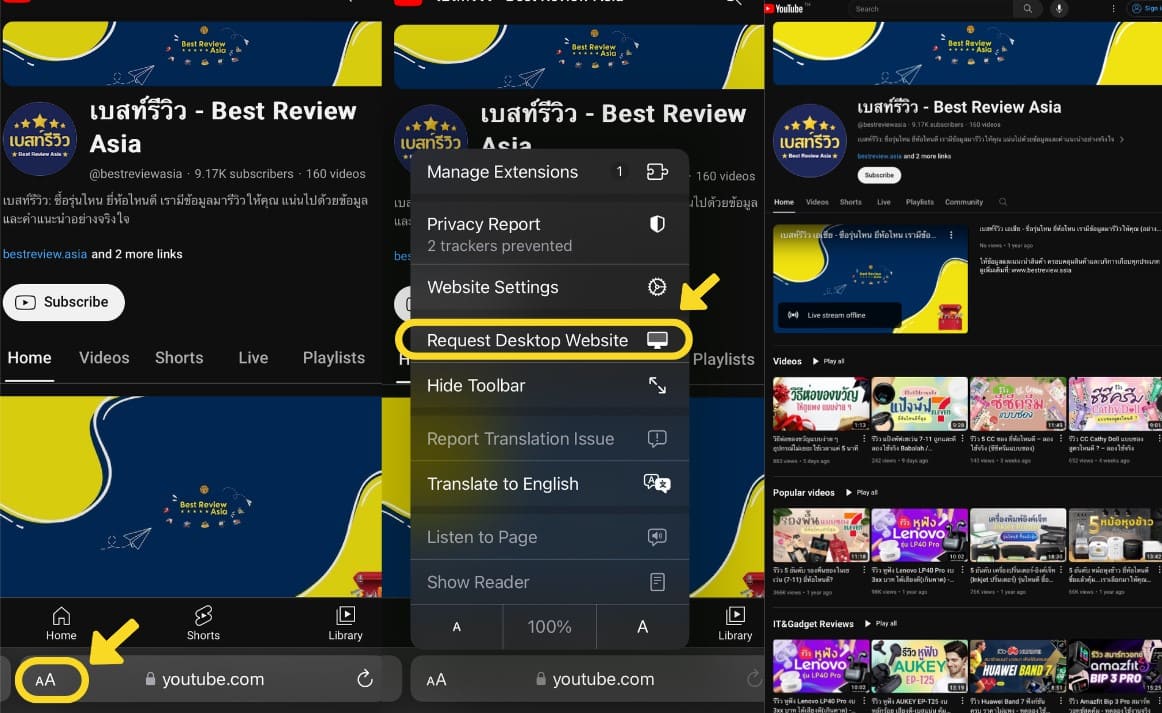Expand the channel description chevron in desktop view
1162x713 pixels.
(x=1122, y=139)
